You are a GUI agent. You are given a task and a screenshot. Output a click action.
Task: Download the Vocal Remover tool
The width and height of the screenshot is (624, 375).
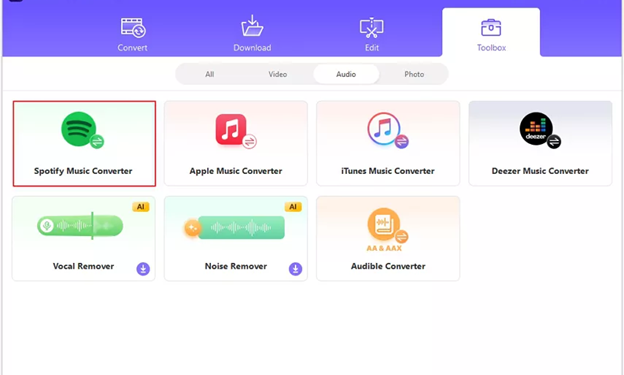143,269
